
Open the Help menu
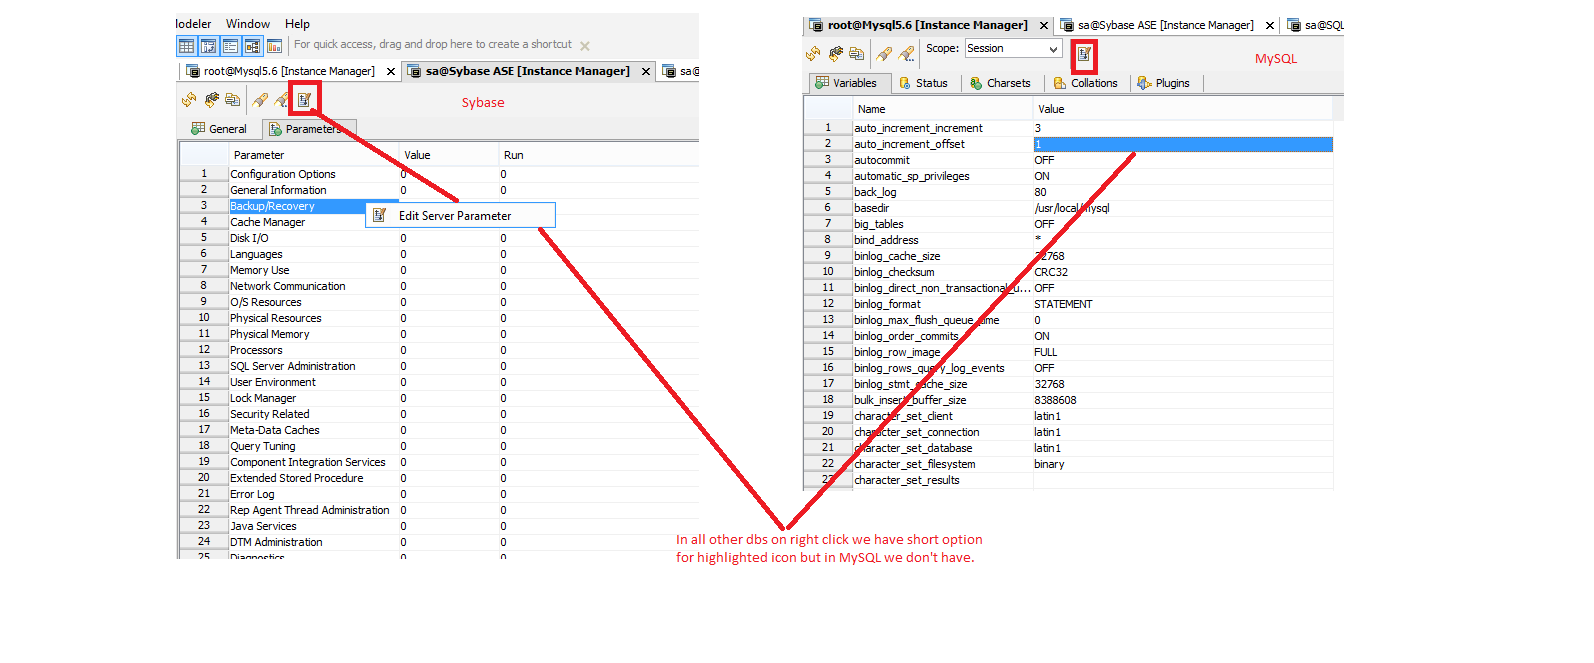(297, 24)
